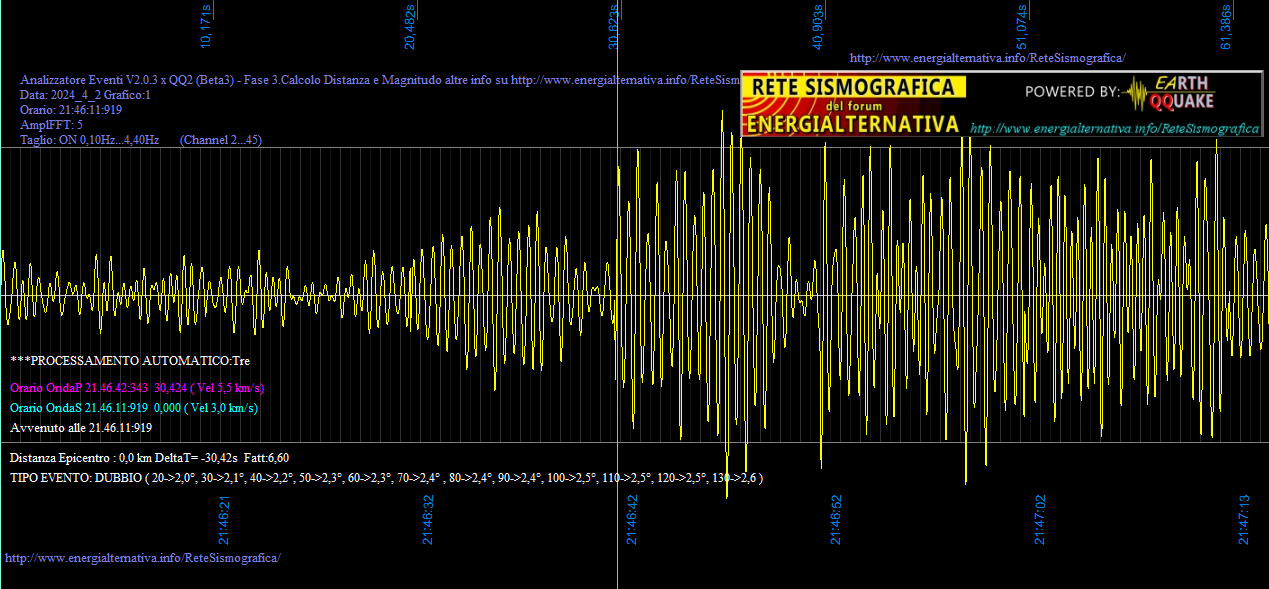Viewport: 1269px width, 589px height.
Task: Click the Taglio: ON 0,10Hz...4,40Hz text
Action: click(90, 140)
